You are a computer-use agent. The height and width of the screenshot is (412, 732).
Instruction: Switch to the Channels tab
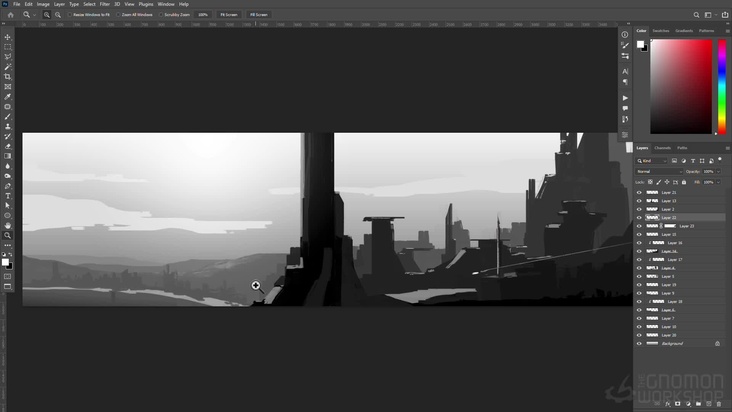pos(662,148)
